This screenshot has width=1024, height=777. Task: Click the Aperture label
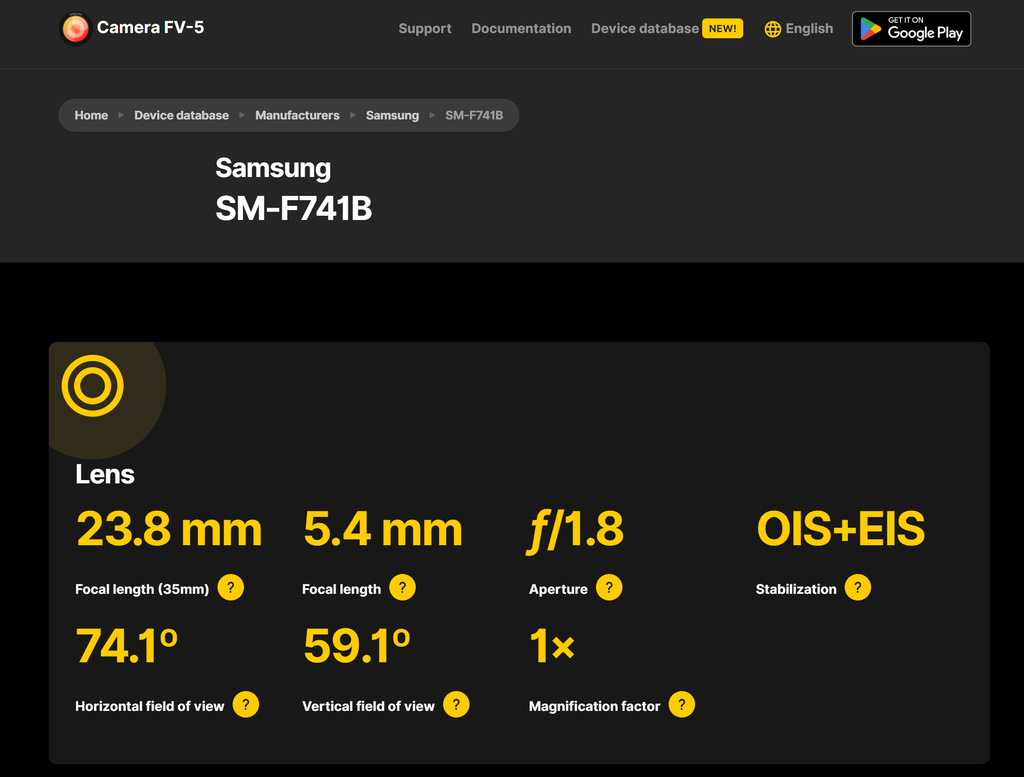(x=558, y=589)
